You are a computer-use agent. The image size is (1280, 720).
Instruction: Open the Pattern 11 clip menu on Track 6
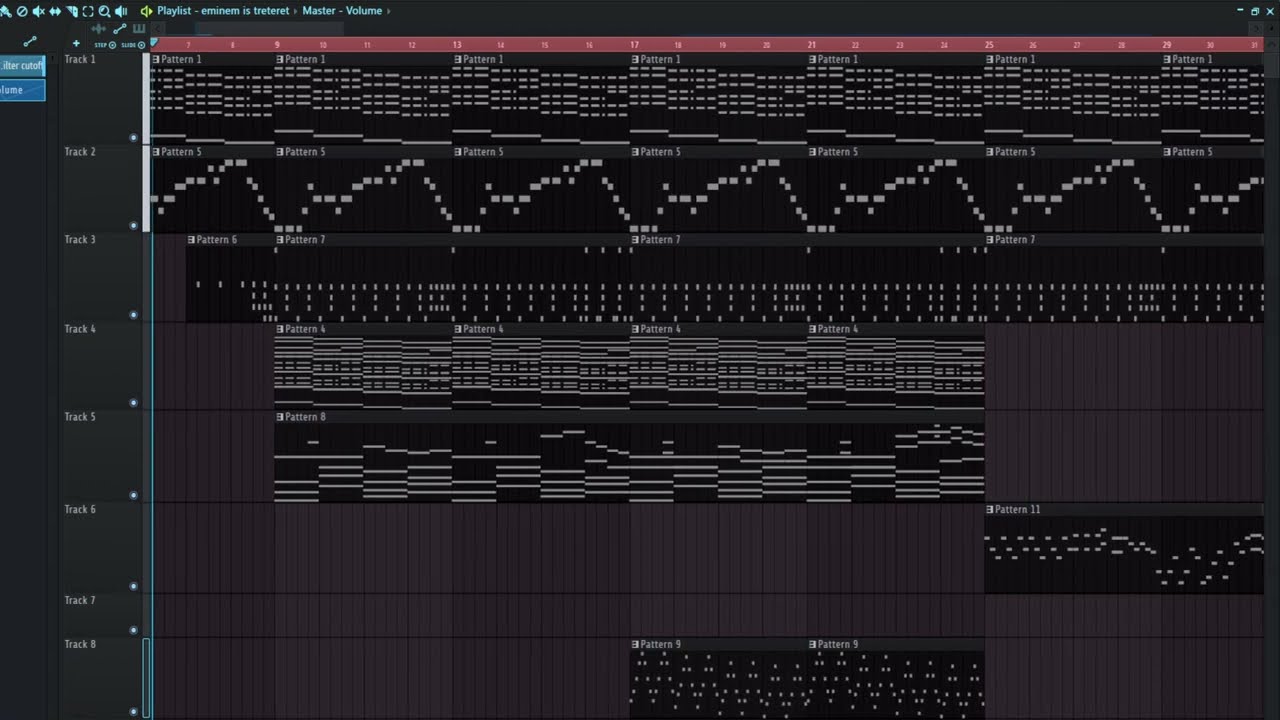pos(990,510)
